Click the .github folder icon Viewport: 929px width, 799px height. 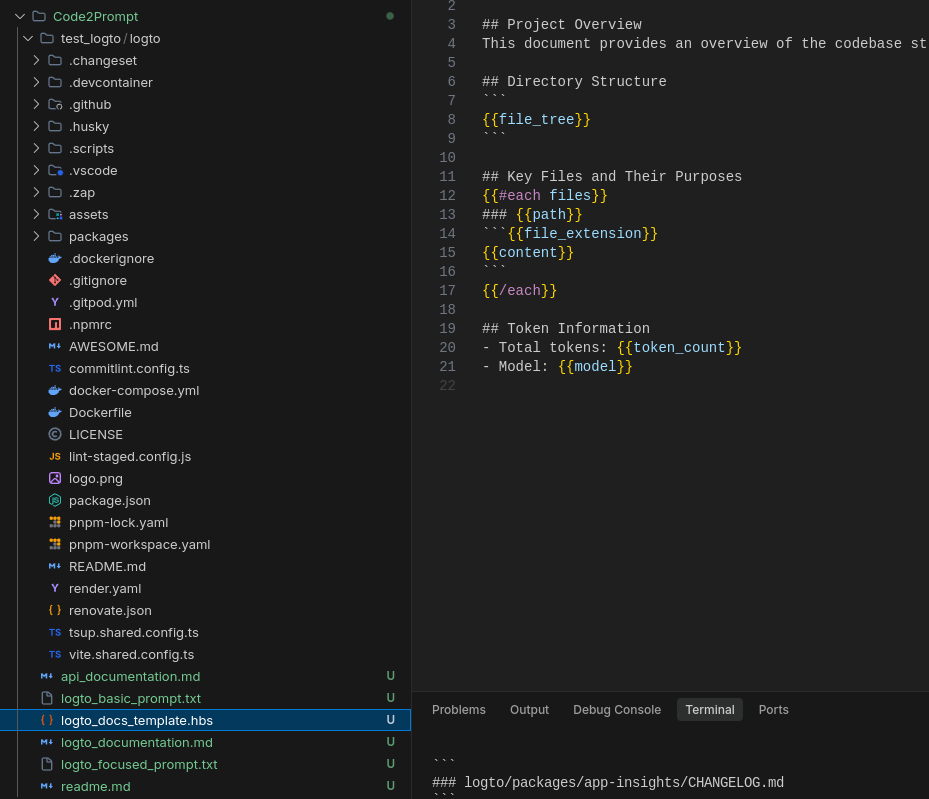click(55, 104)
